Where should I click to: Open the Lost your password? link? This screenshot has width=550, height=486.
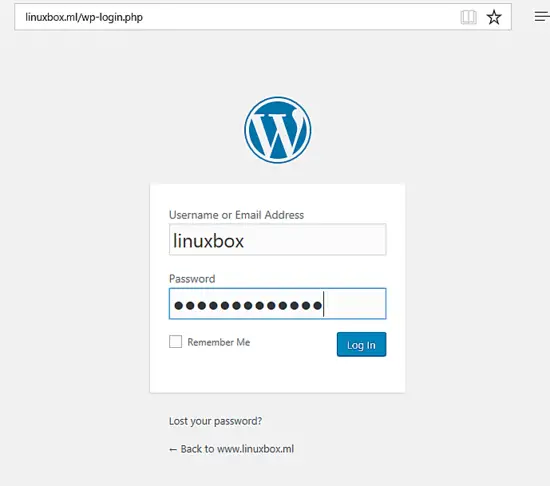215,421
